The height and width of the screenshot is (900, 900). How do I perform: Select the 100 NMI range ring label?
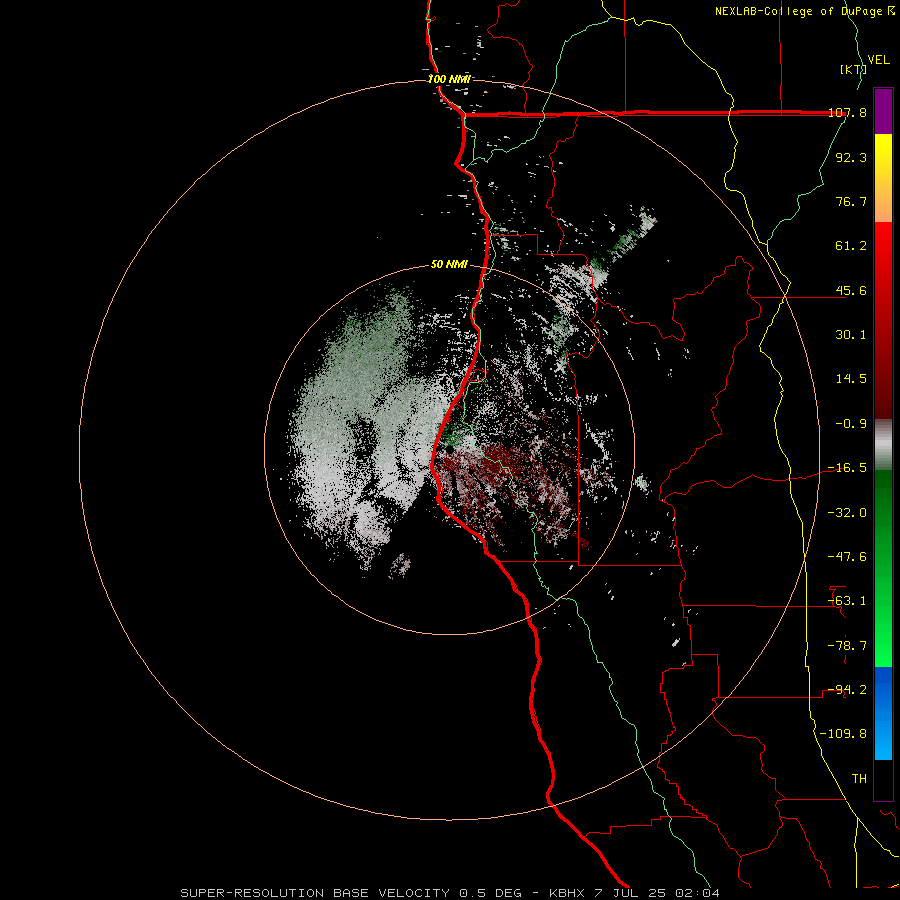449,79
